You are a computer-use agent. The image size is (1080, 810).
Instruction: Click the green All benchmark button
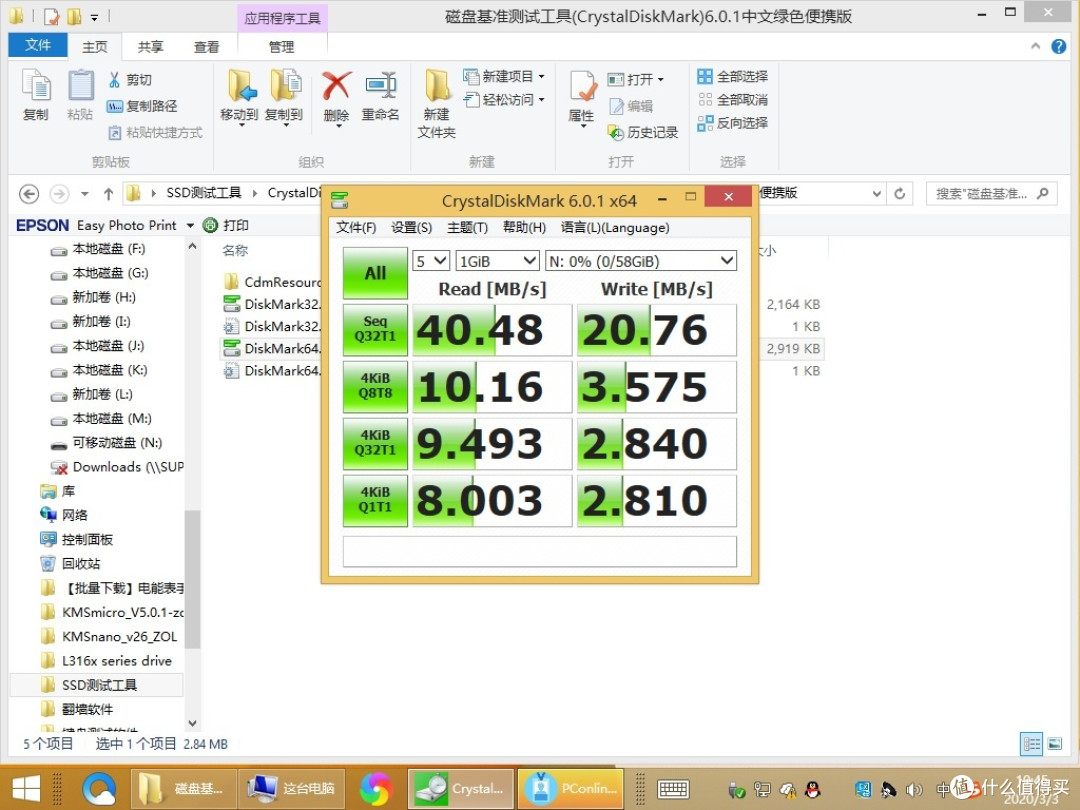pos(375,273)
